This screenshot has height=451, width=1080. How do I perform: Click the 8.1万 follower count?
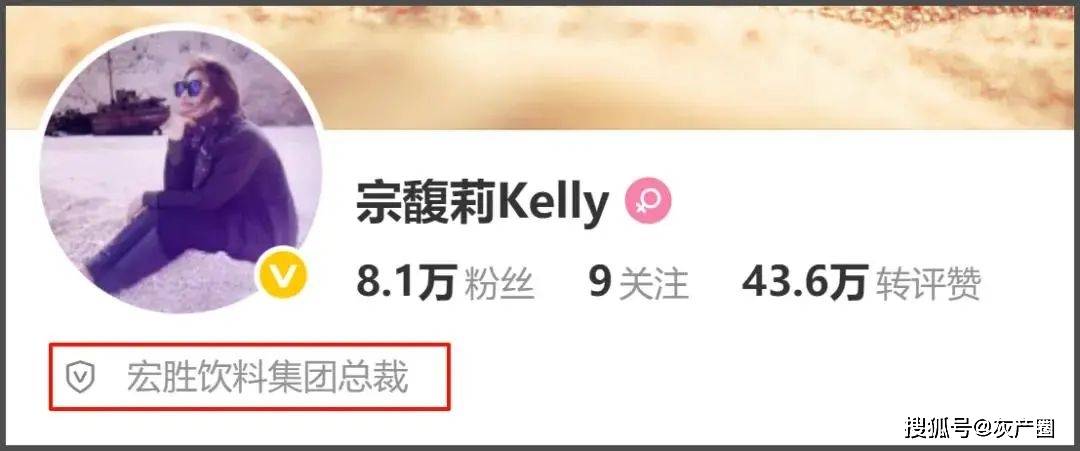coord(406,283)
